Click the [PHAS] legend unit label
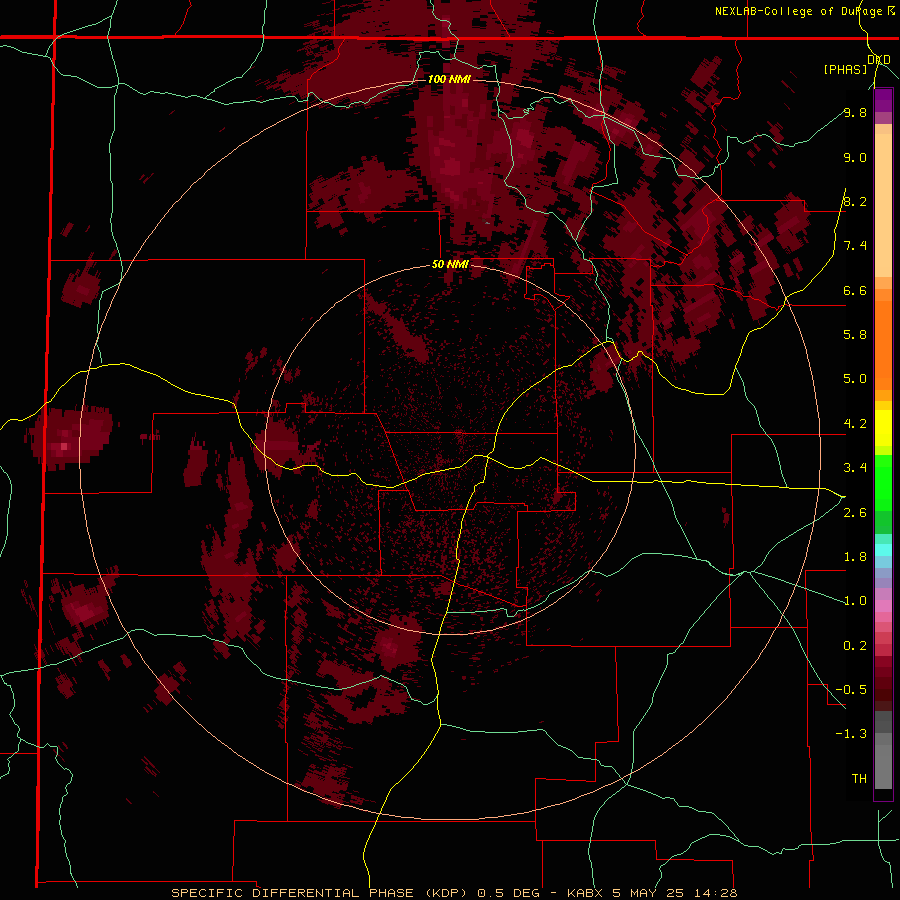This screenshot has width=900, height=900. coord(845,69)
